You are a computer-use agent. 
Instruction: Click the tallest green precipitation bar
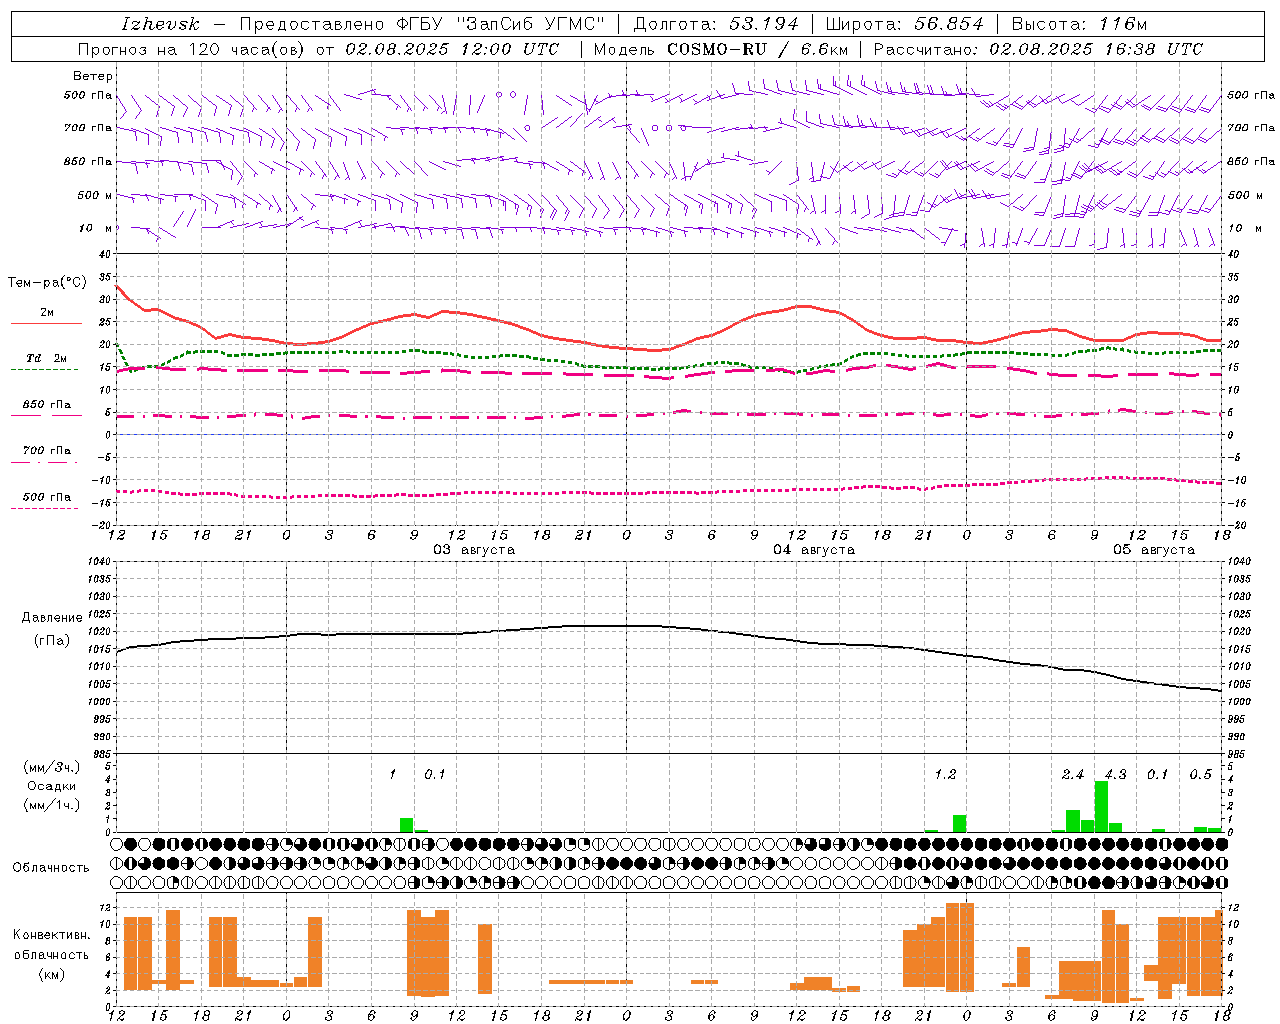coord(1101,806)
